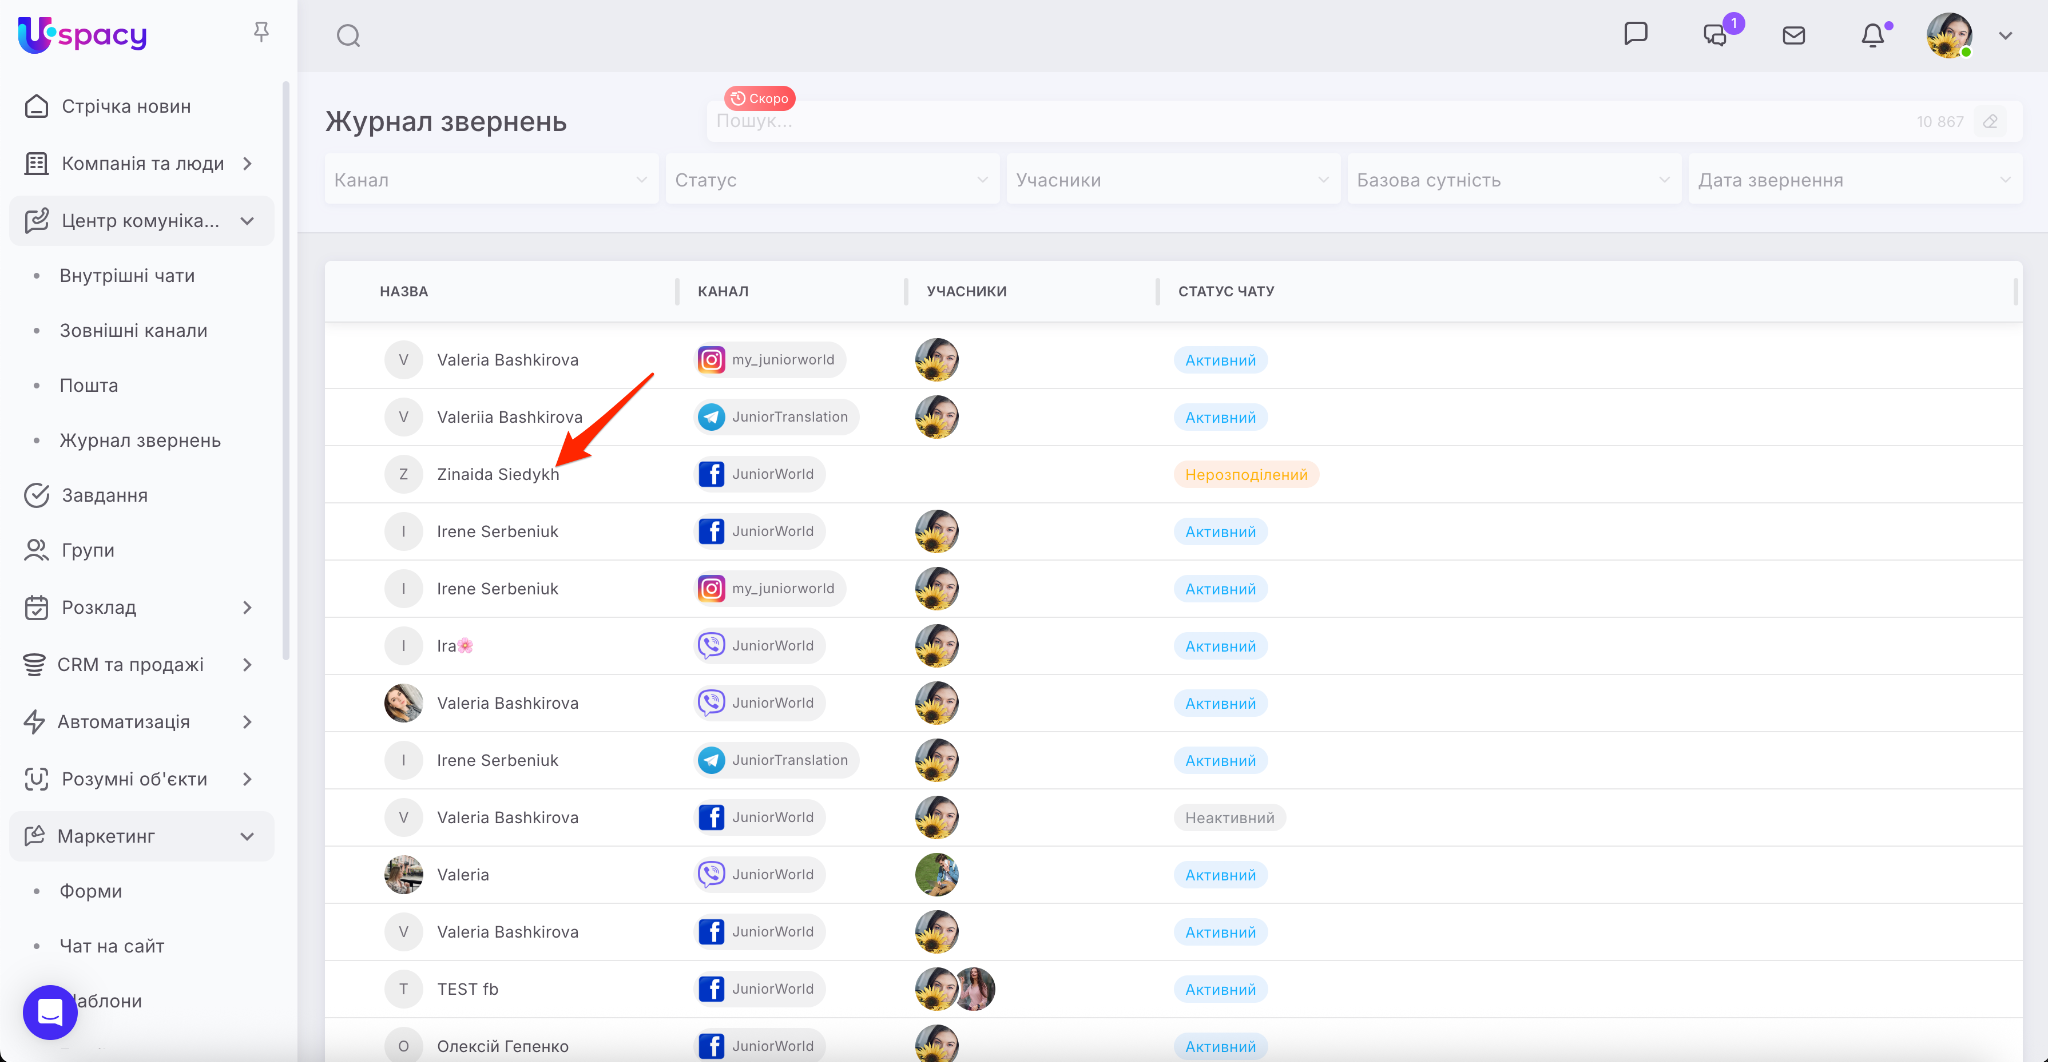Viewport: 2048px width, 1062px height.
Task: Open the Статус filter dropdown
Action: pos(832,180)
